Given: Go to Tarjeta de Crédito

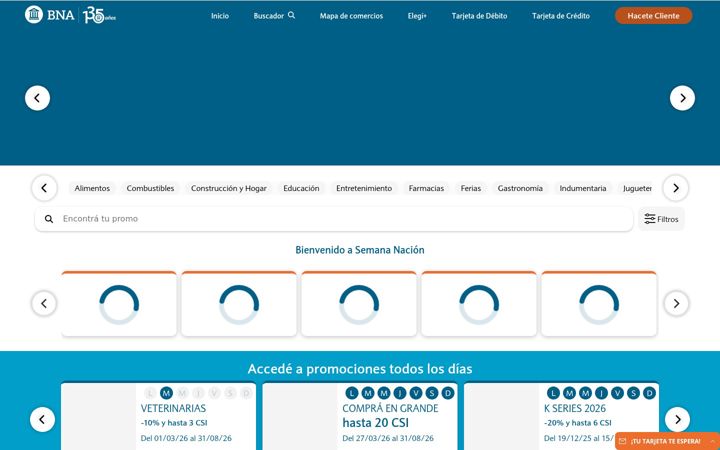Looking at the screenshot, I should pos(561,16).
